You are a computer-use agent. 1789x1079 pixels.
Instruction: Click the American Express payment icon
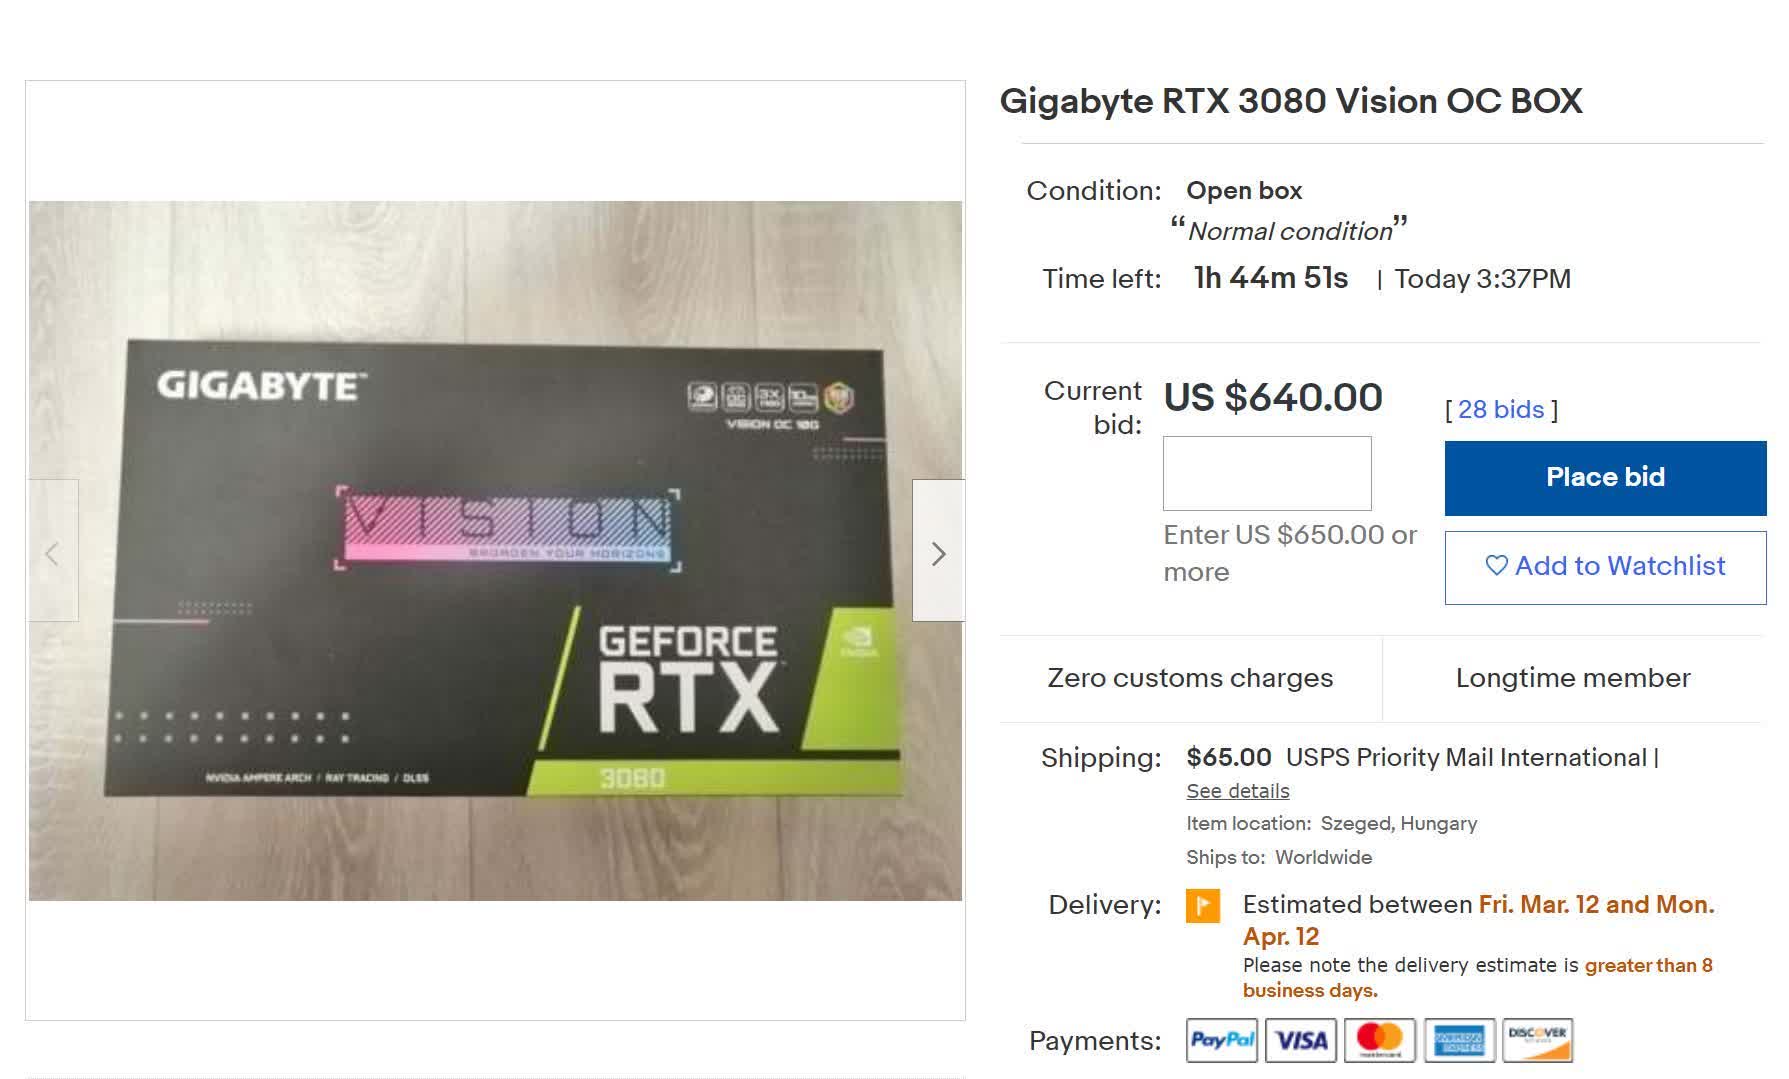tap(1460, 1040)
